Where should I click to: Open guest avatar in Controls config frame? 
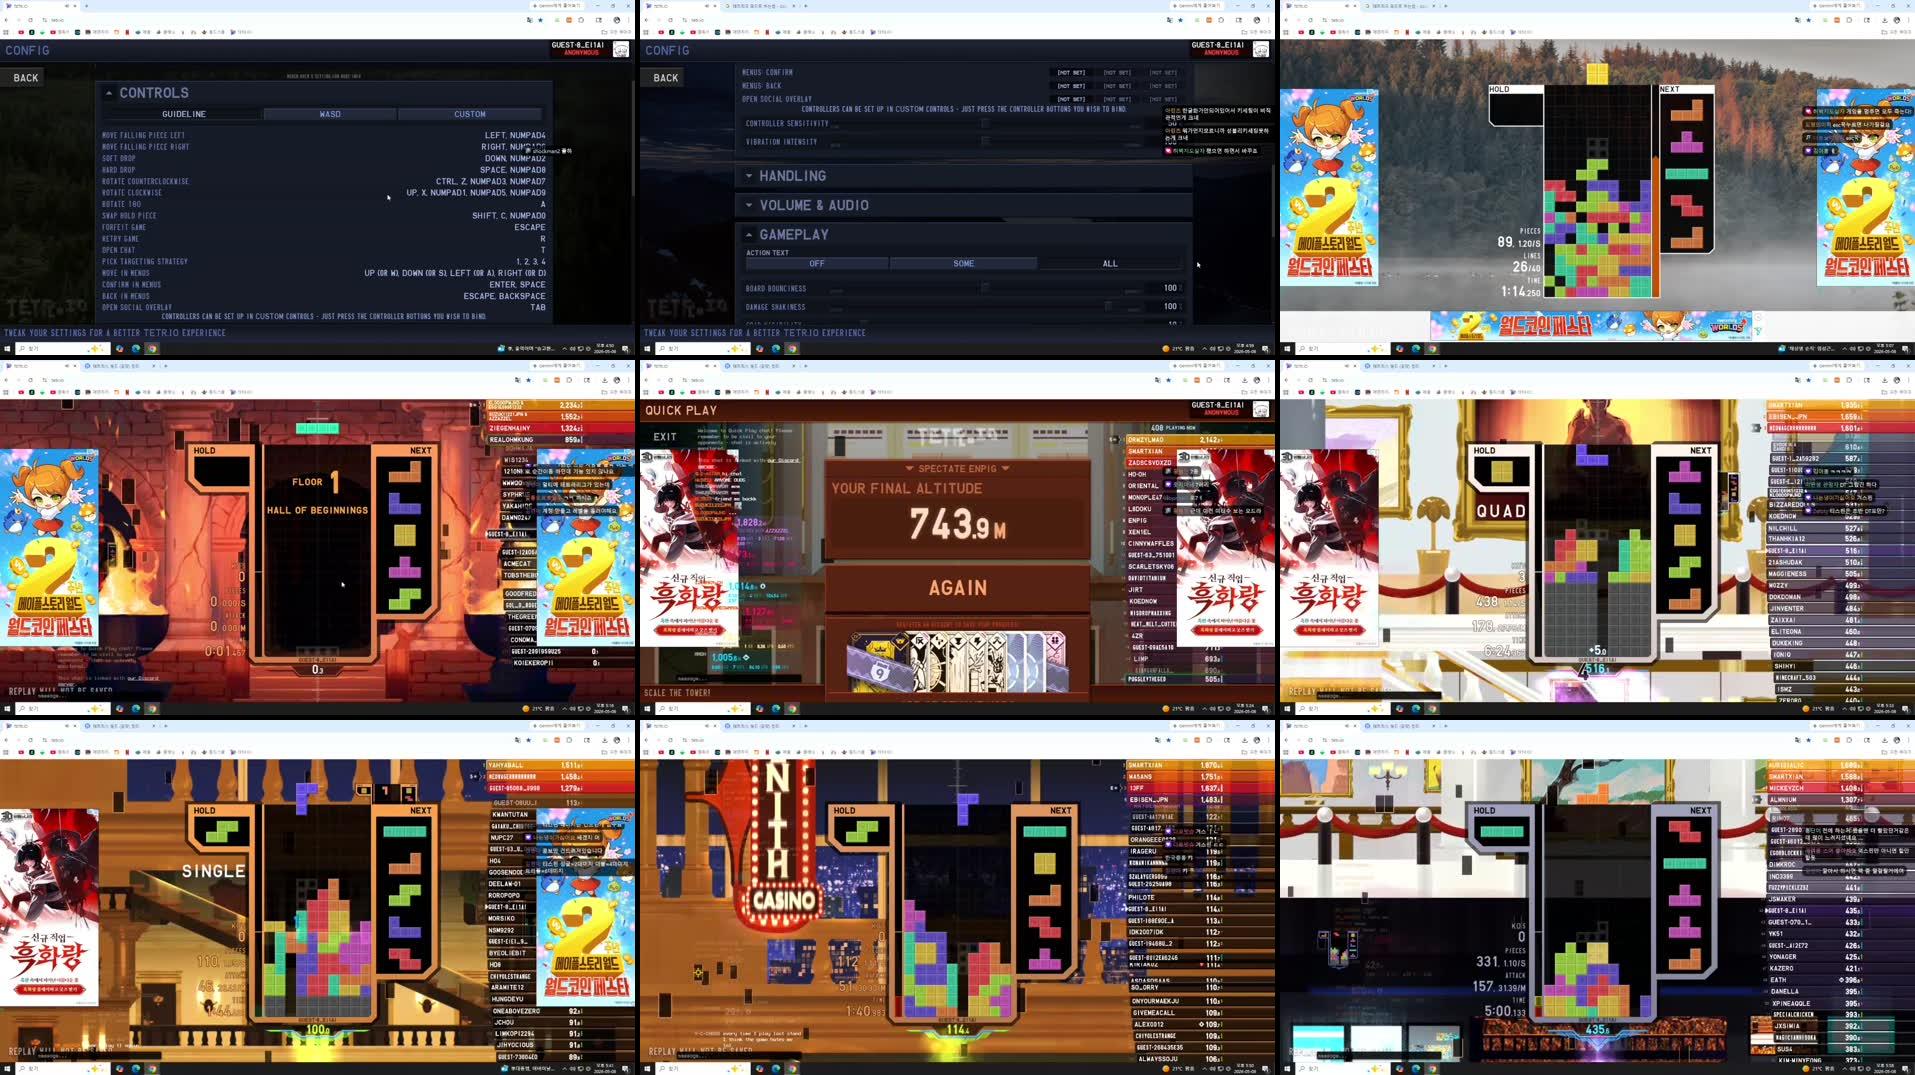[x=621, y=49]
